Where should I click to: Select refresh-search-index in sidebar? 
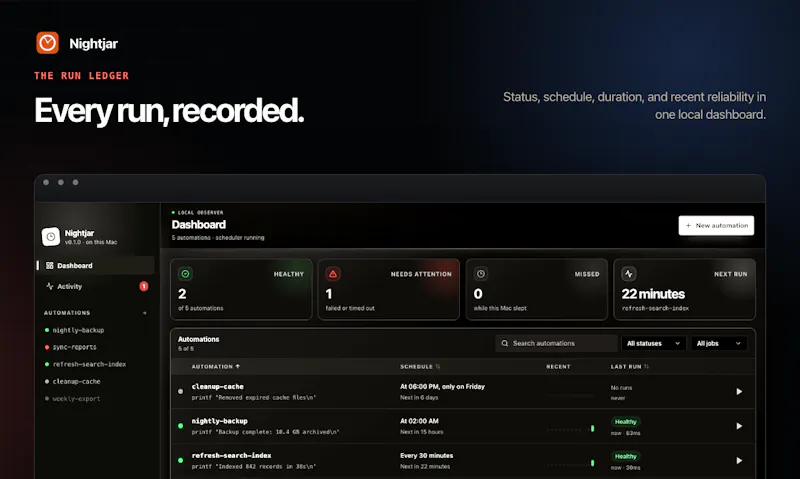click(x=85, y=364)
